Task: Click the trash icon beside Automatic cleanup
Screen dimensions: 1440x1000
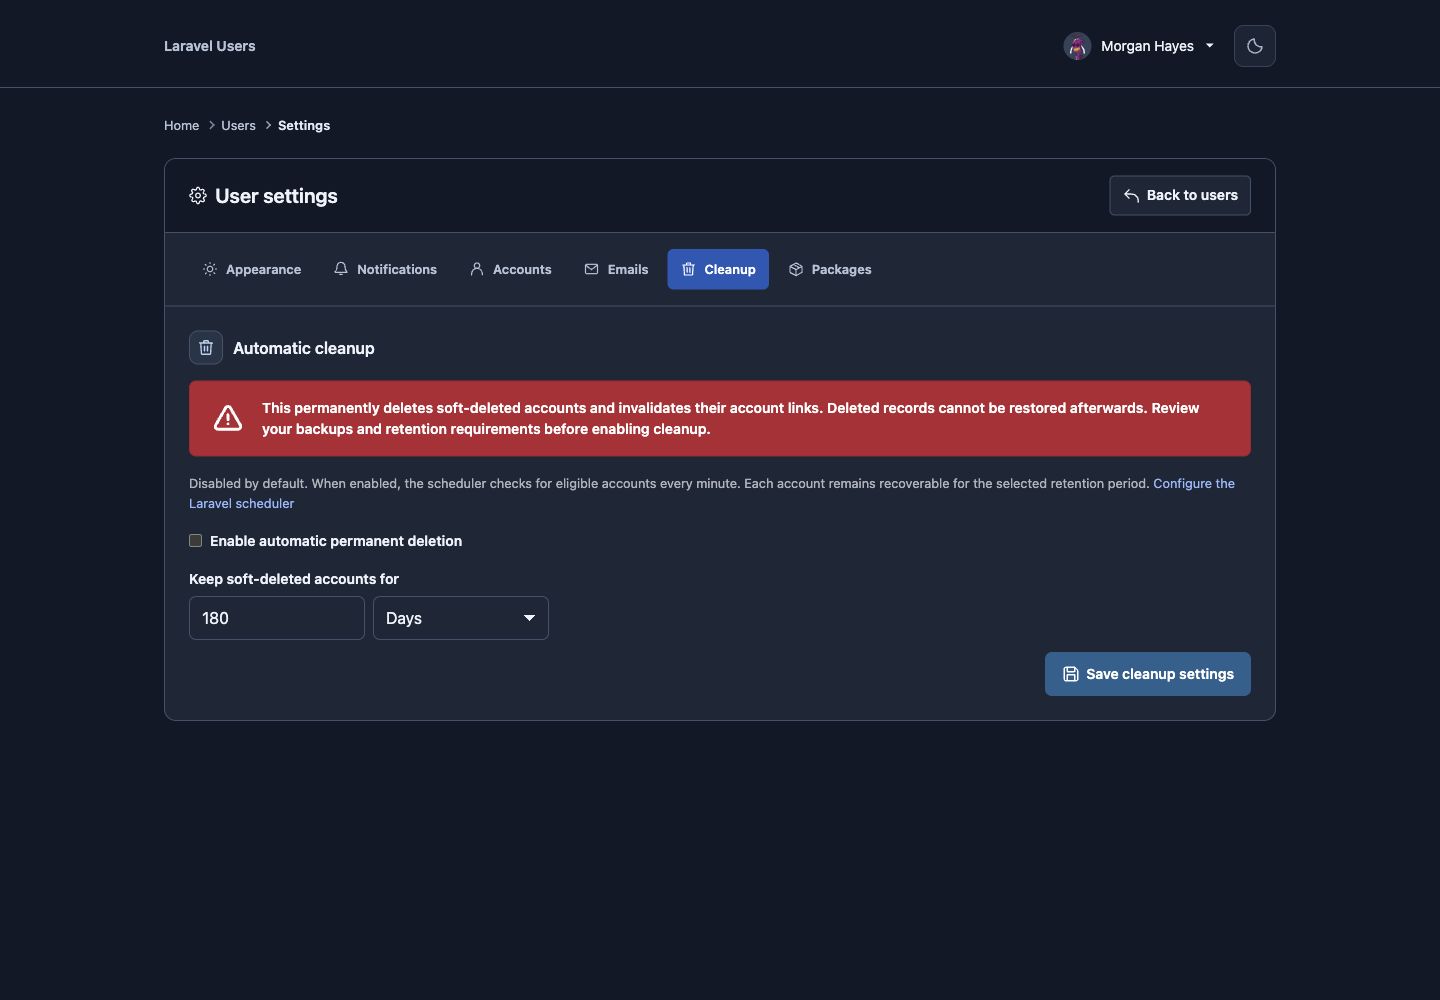Action: (x=206, y=348)
